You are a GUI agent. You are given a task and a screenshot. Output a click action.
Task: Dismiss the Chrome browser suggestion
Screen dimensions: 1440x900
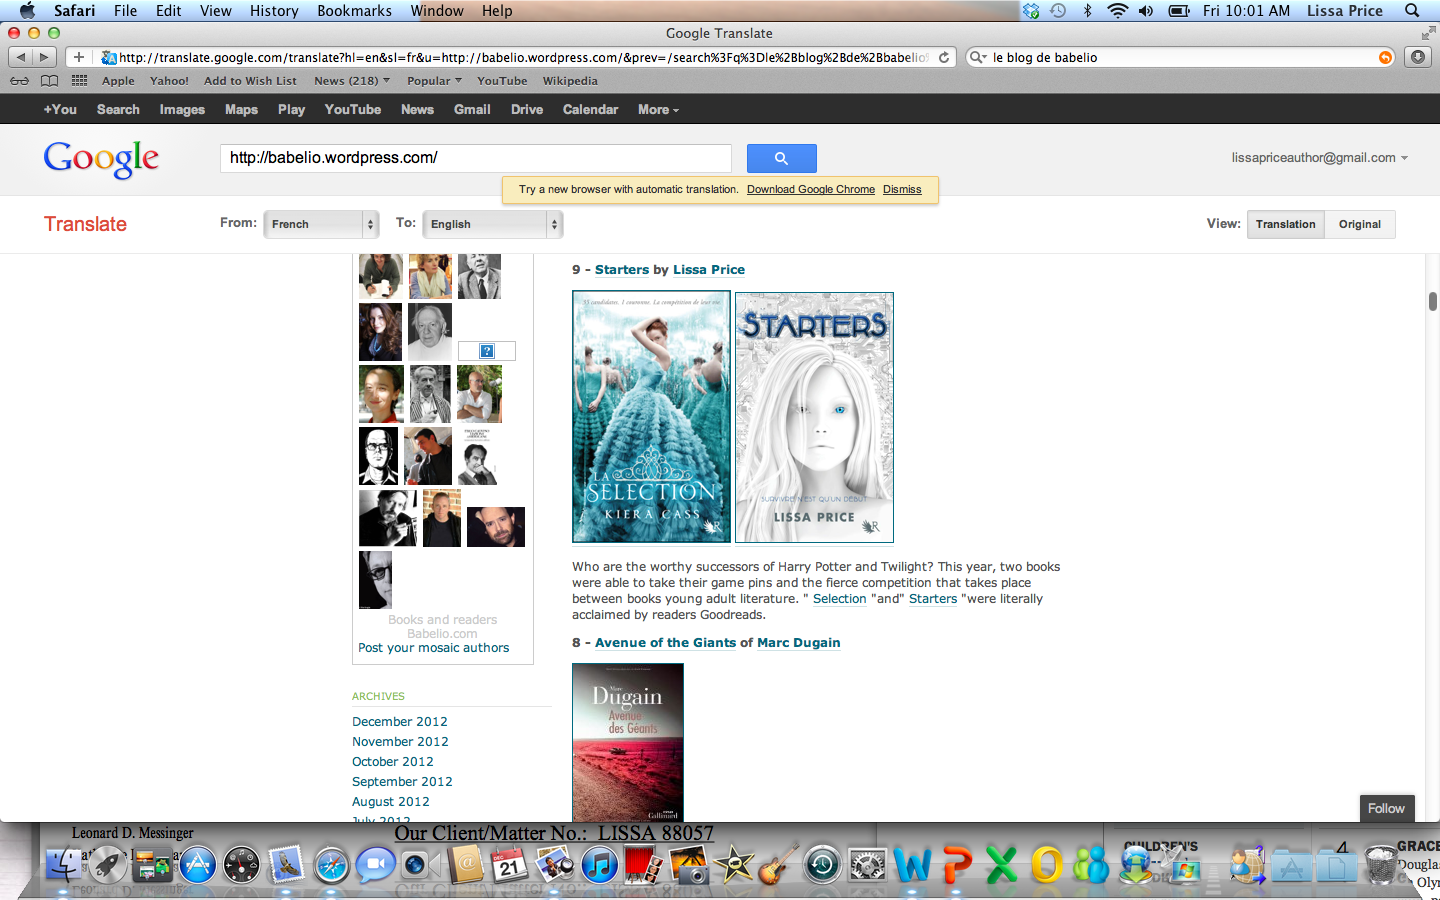902,189
